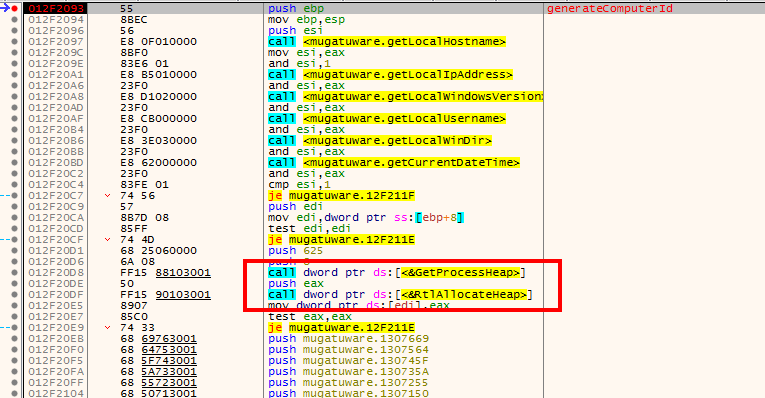Select the push esi instruction
Screen dimensions: 765x398
coord(295,30)
